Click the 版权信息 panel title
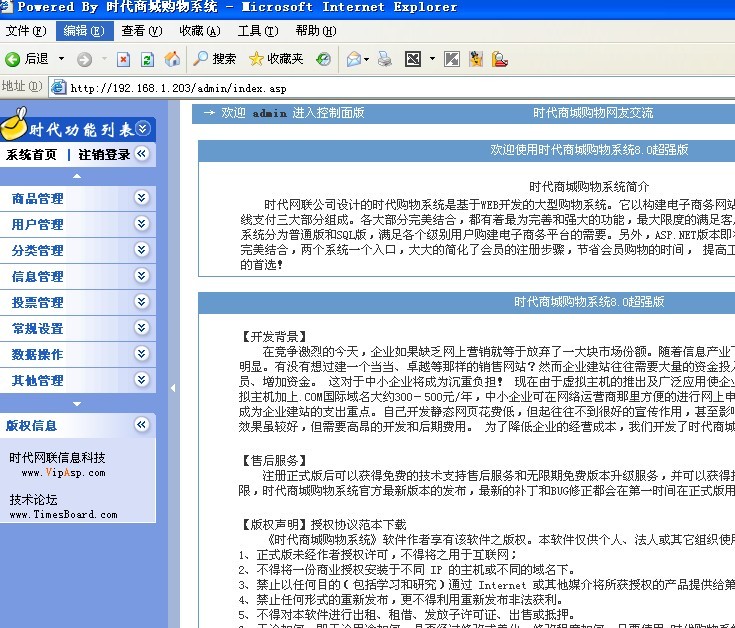This screenshot has width=735, height=628. (31, 426)
